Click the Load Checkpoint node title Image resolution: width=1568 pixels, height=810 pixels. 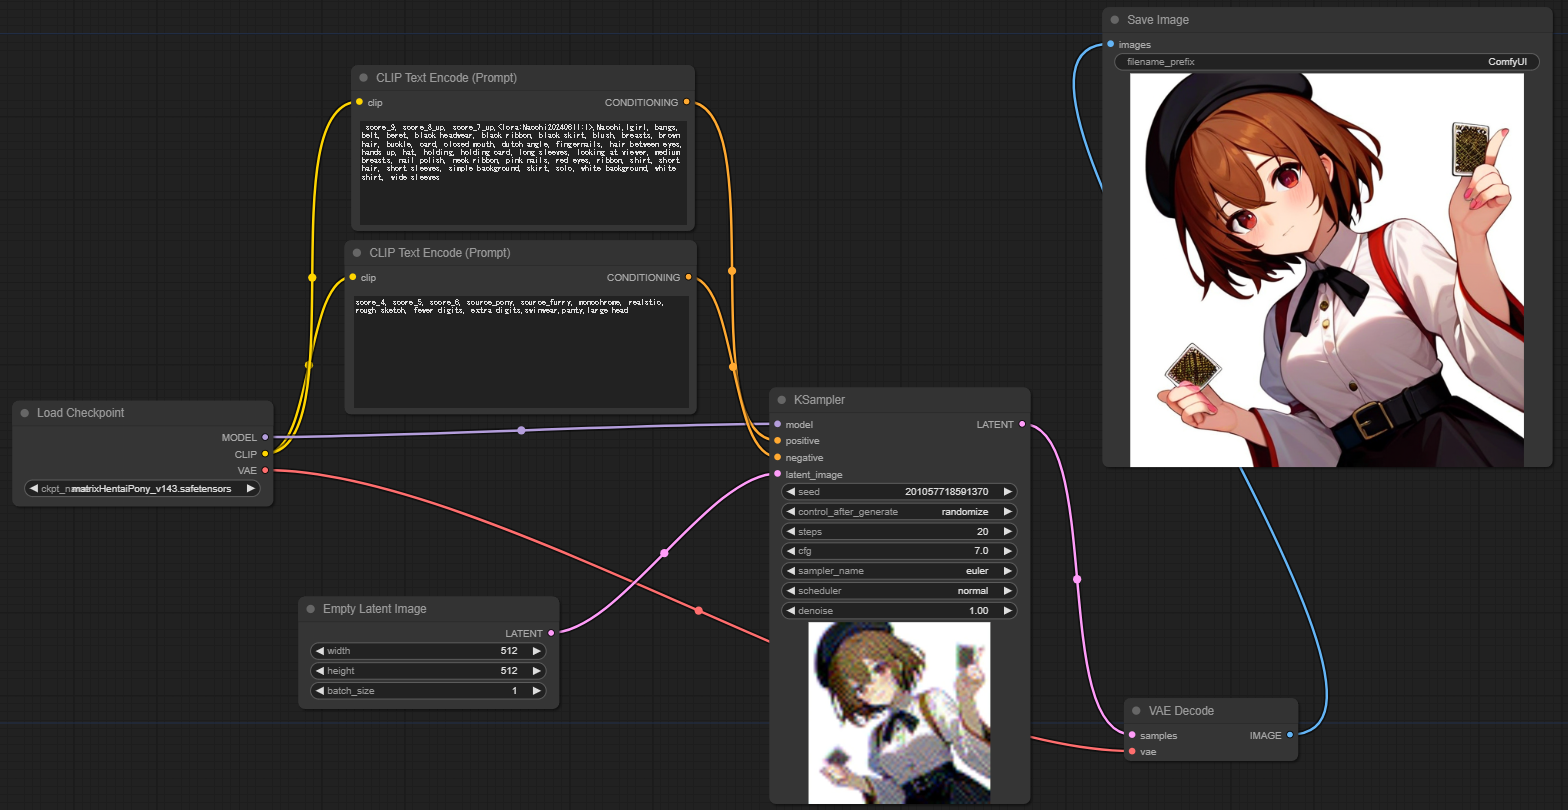(x=81, y=413)
